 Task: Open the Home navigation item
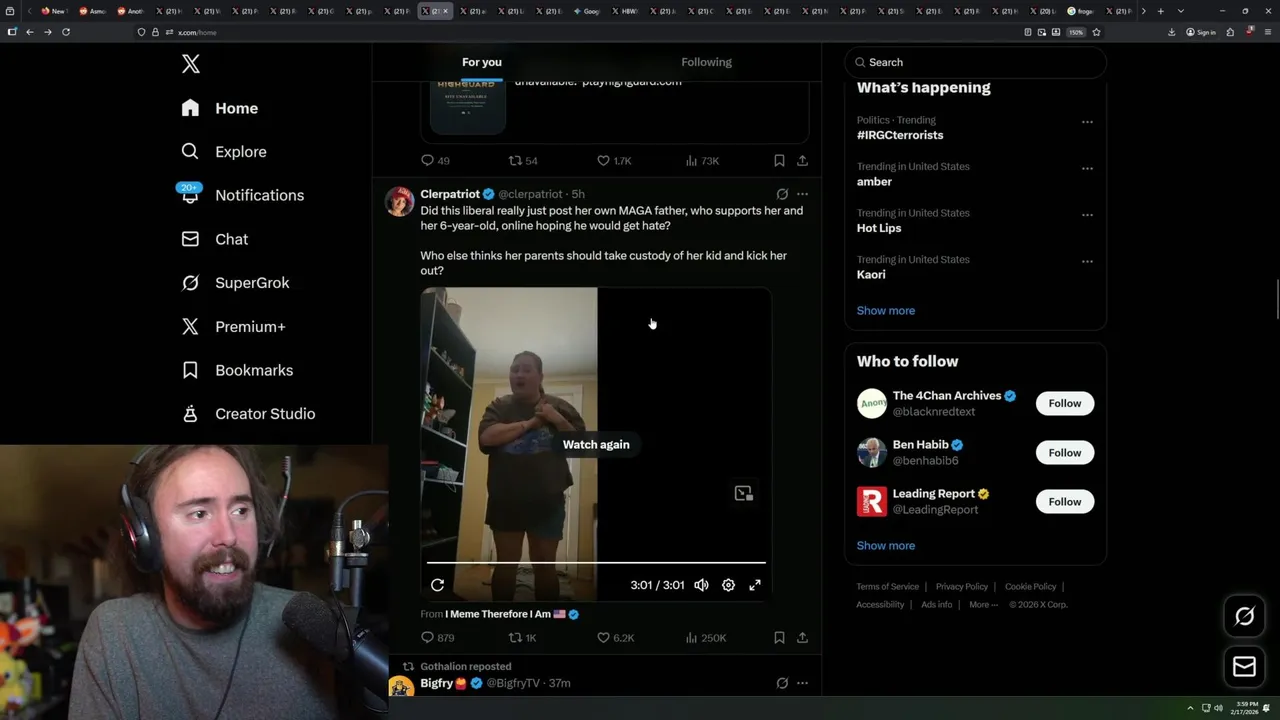pyautogui.click(x=220, y=108)
